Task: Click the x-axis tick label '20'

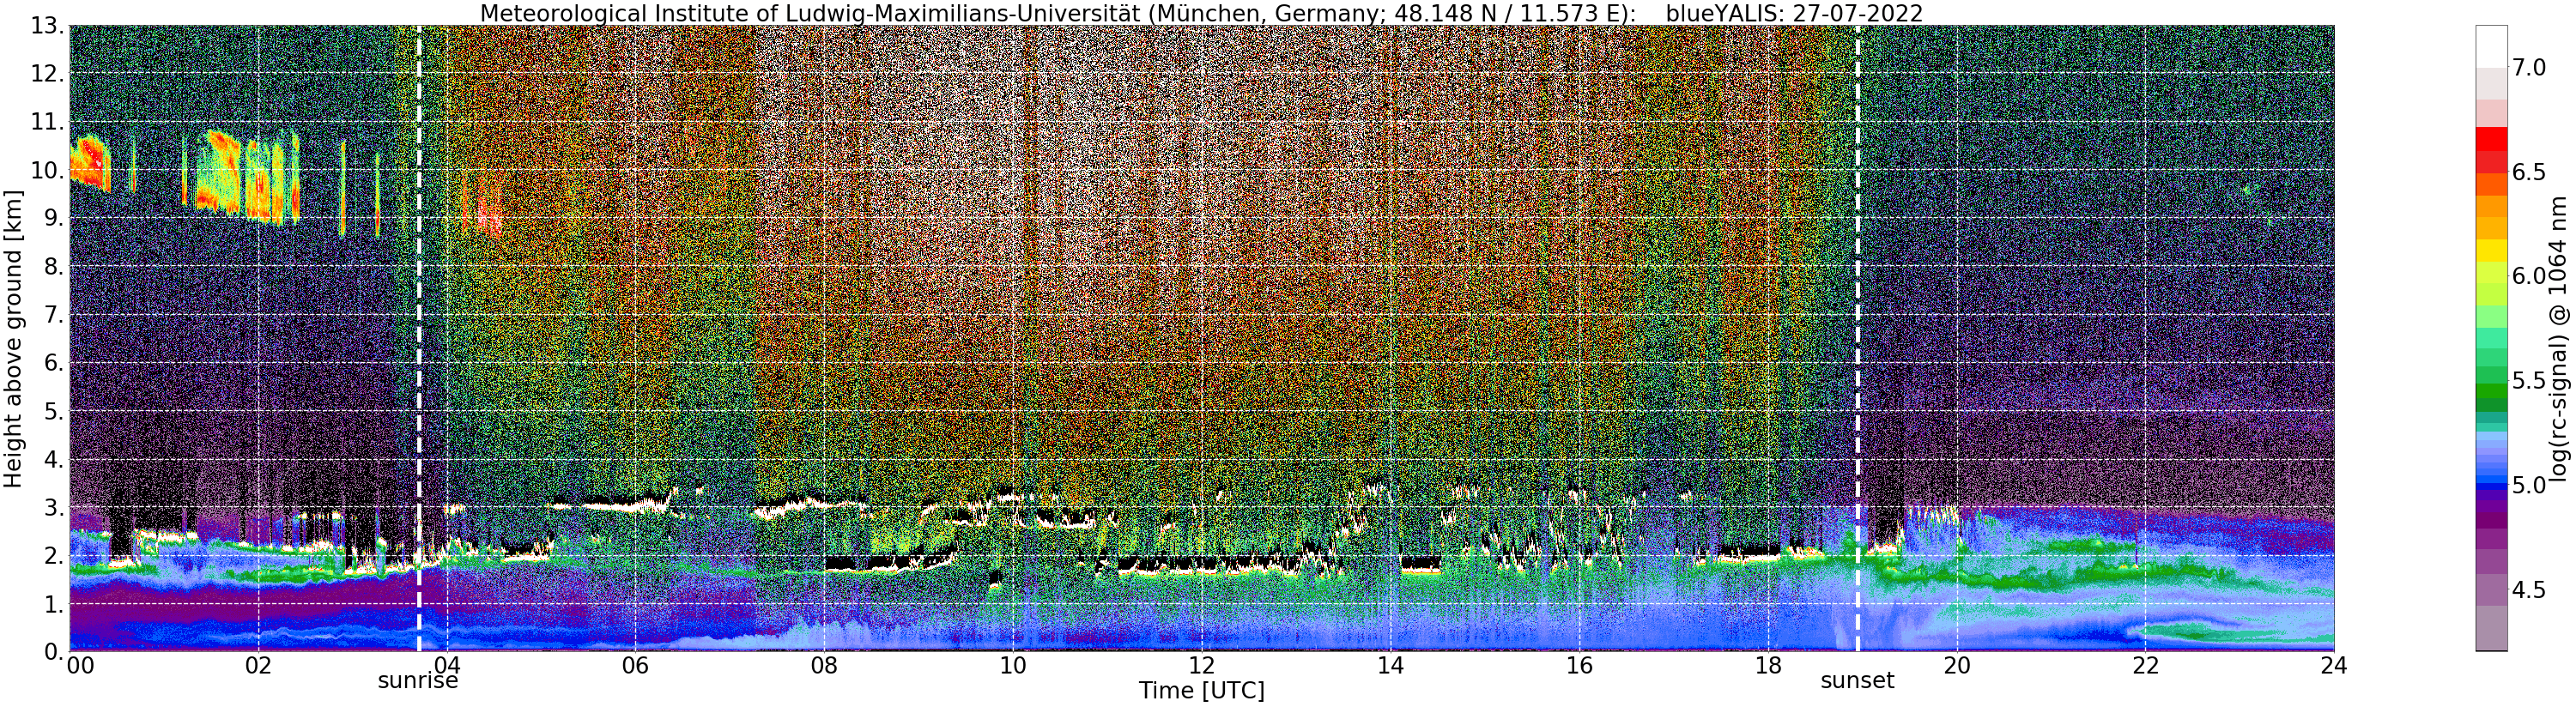Action: [x=1957, y=666]
